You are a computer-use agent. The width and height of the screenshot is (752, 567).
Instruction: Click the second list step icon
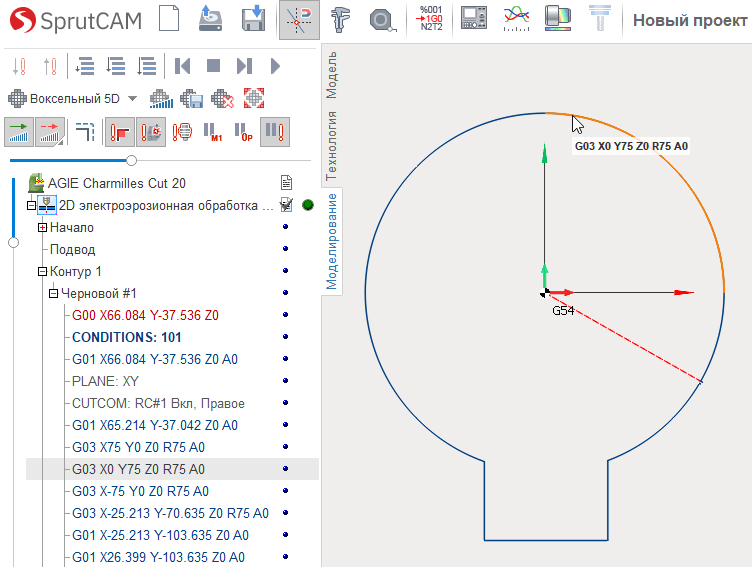pos(115,66)
